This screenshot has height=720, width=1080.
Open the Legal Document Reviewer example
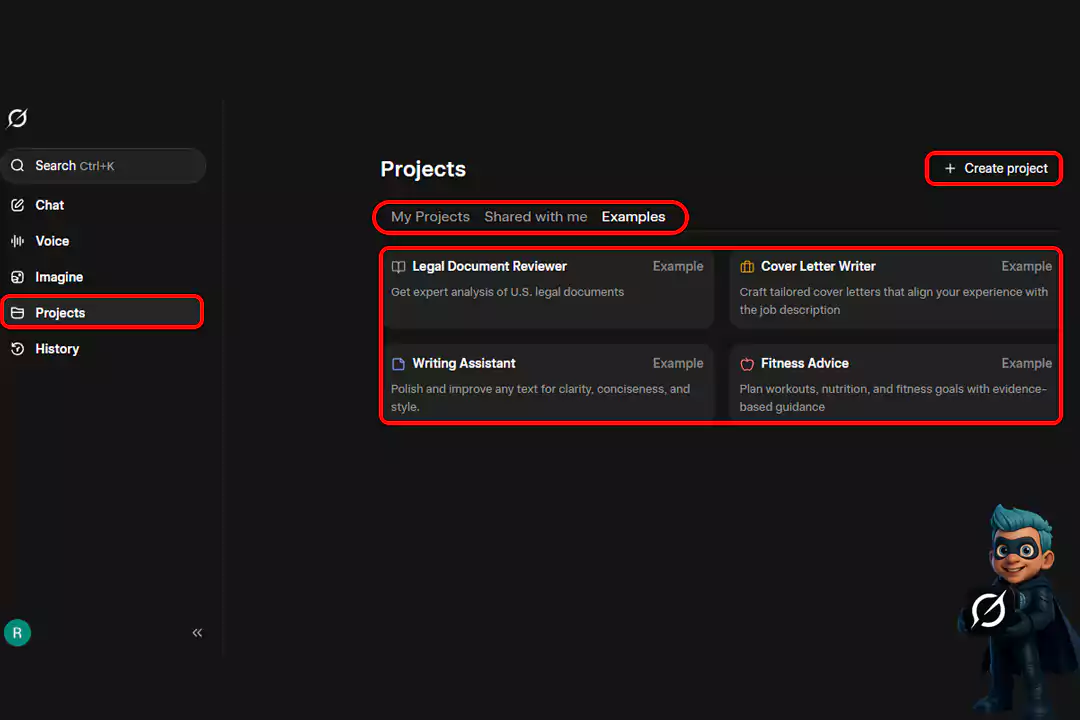[547, 288]
